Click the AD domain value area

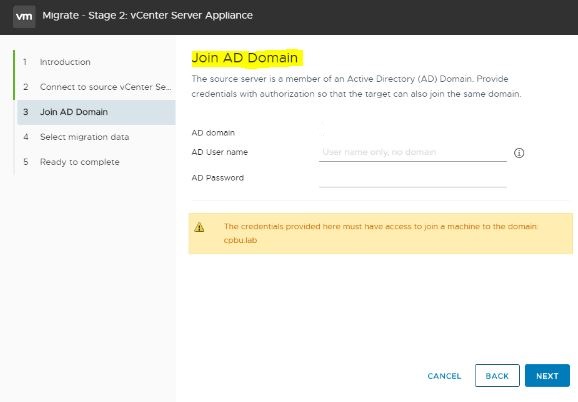click(413, 132)
